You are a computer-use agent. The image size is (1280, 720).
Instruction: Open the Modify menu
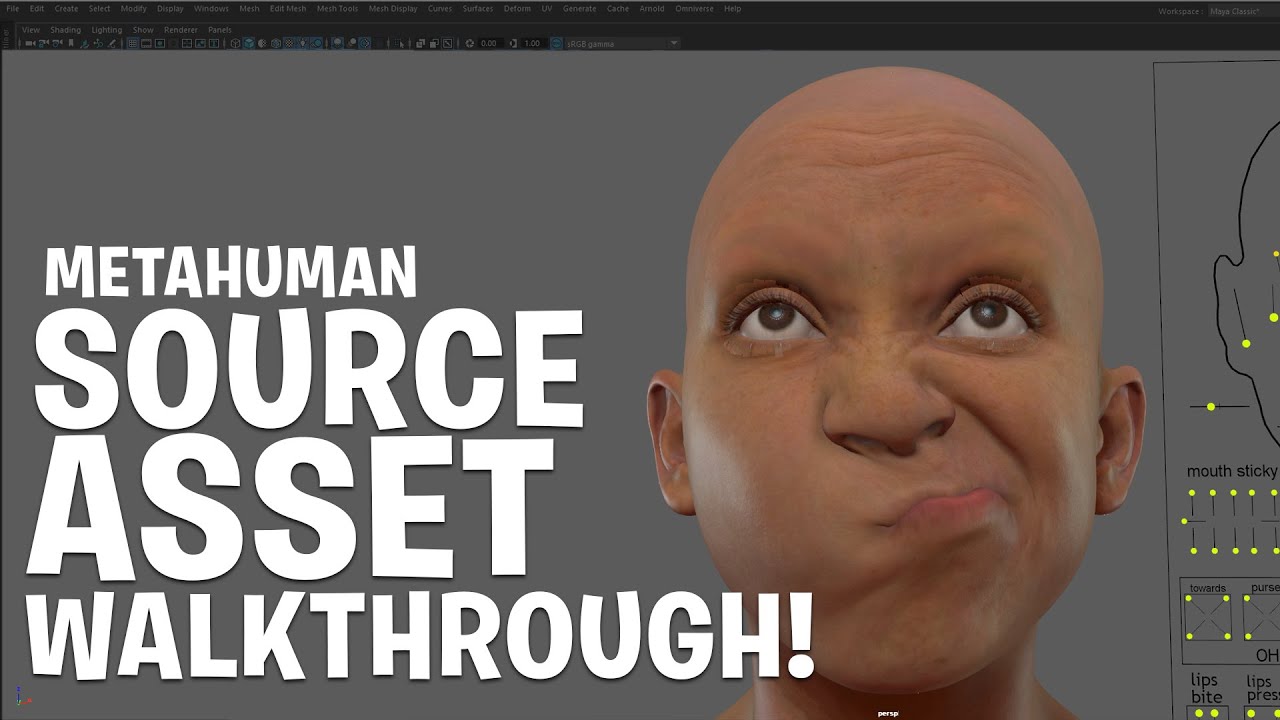[134, 9]
